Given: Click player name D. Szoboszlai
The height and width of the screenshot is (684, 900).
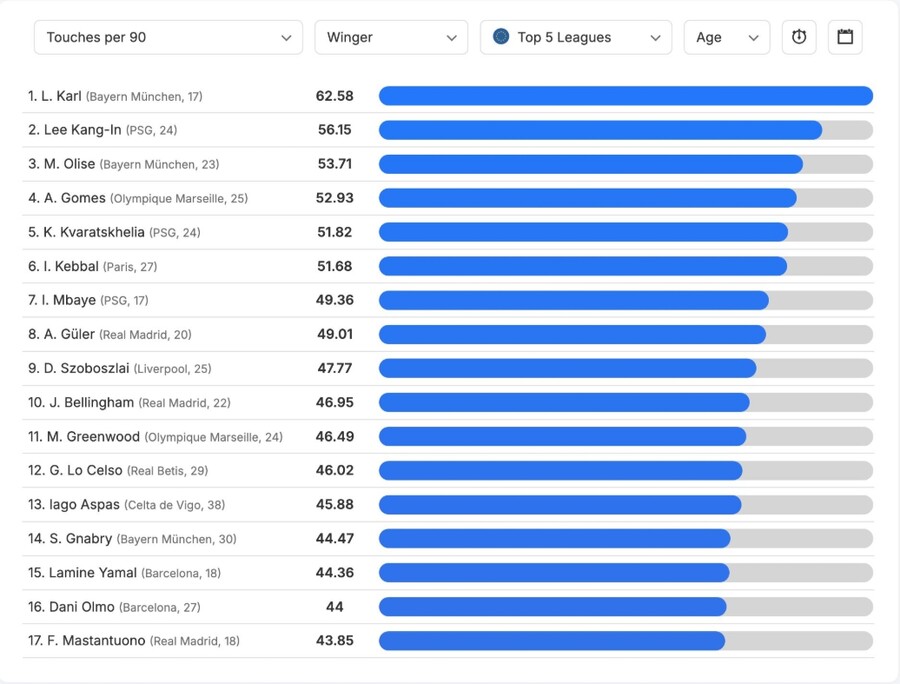Looking at the screenshot, I should [87, 368].
